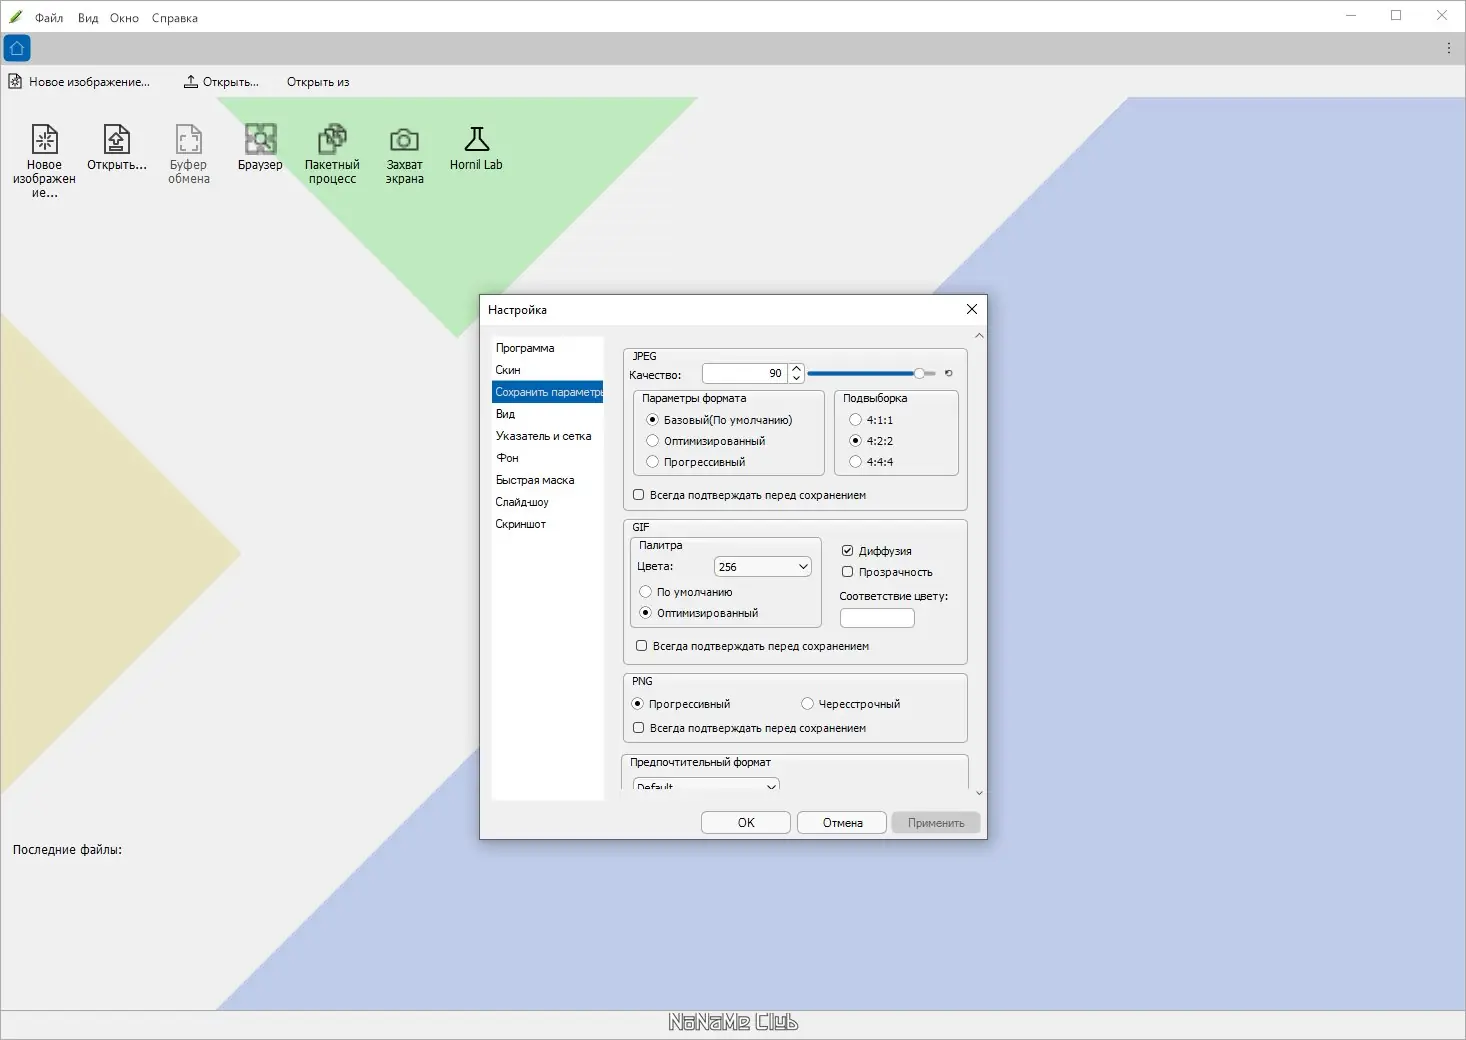Click Открыть из in the top toolbar
The width and height of the screenshot is (1466, 1040).
[x=318, y=82]
